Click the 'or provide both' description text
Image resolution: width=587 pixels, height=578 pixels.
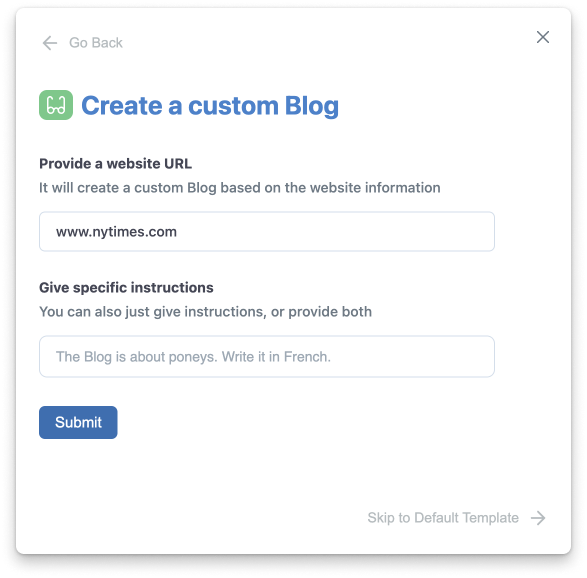(x=321, y=311)
